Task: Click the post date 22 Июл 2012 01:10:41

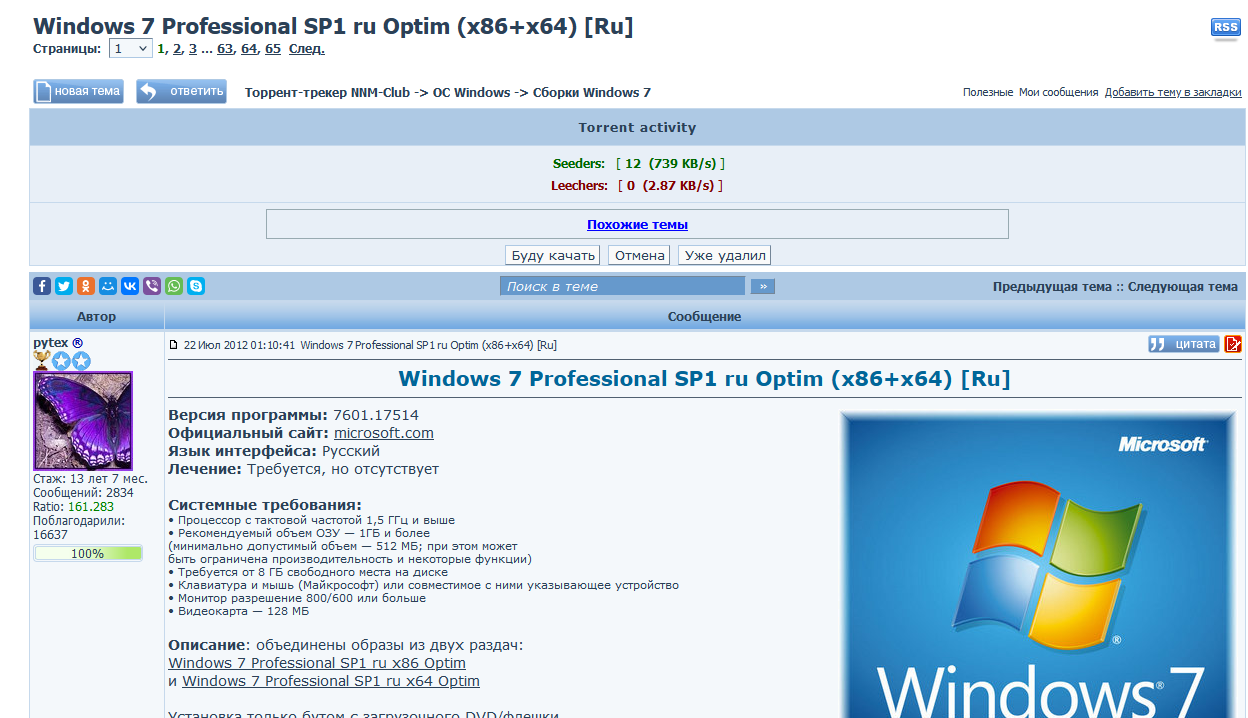Action: 239,345
